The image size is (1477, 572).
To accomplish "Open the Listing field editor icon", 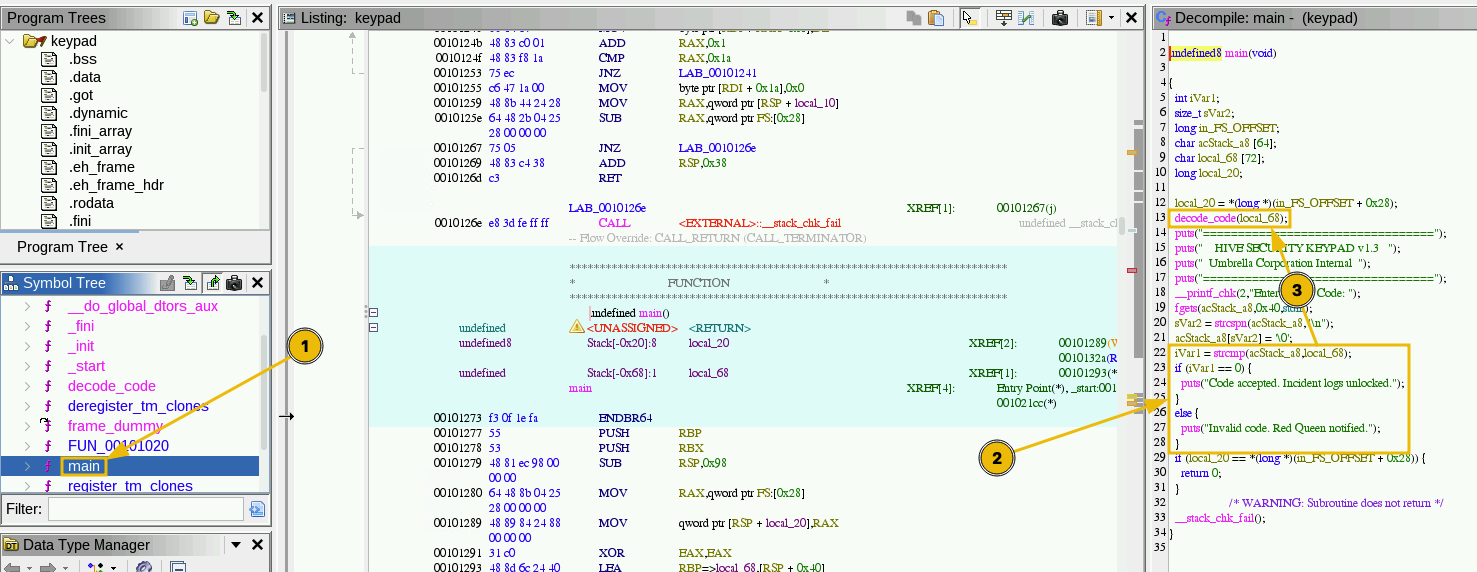I will coord(1003,17).
